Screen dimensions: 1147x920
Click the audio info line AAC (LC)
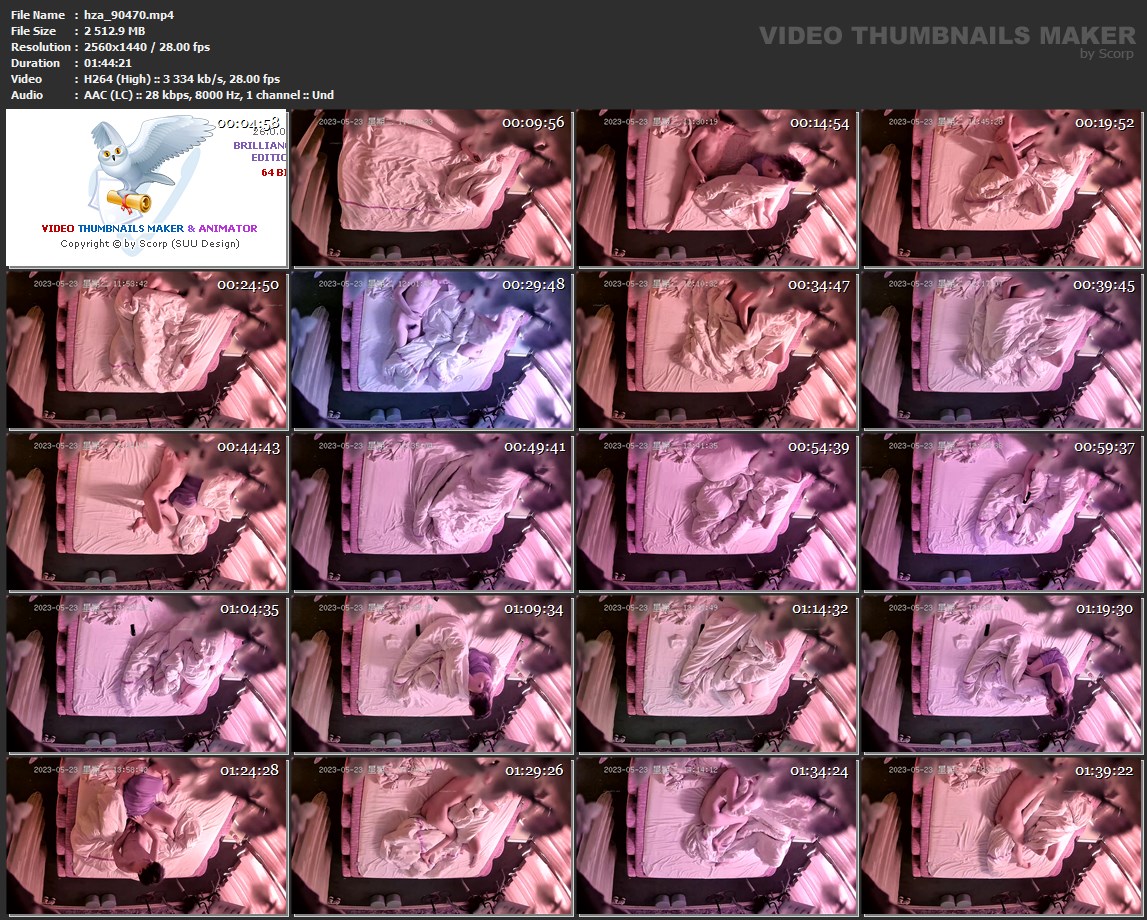pos(208,95)
